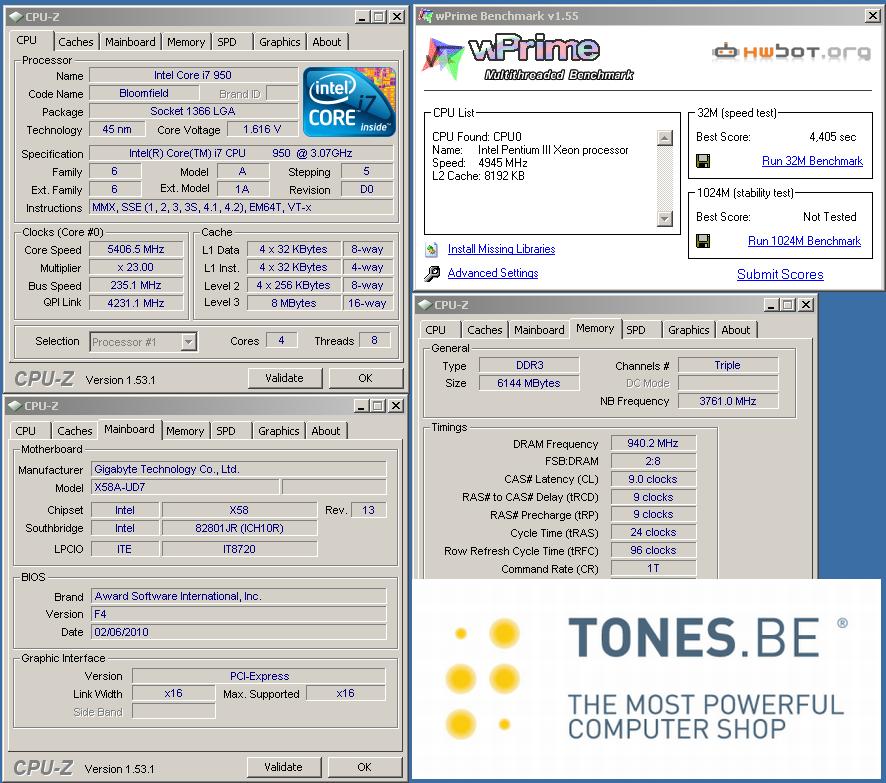Viewport: 886px width, 783px height.
Task: Switch to SPD tab in Mainboard CPU-Z window
Action: click(x=226, y=431)
